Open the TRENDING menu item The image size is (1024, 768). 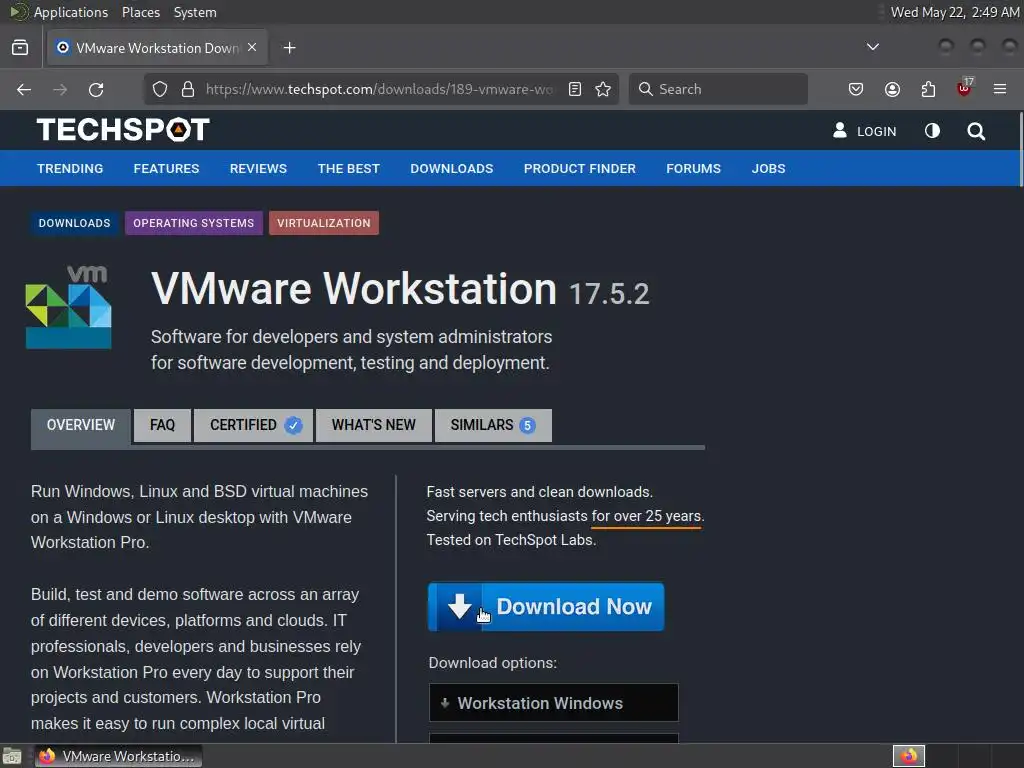pos(70,168)
